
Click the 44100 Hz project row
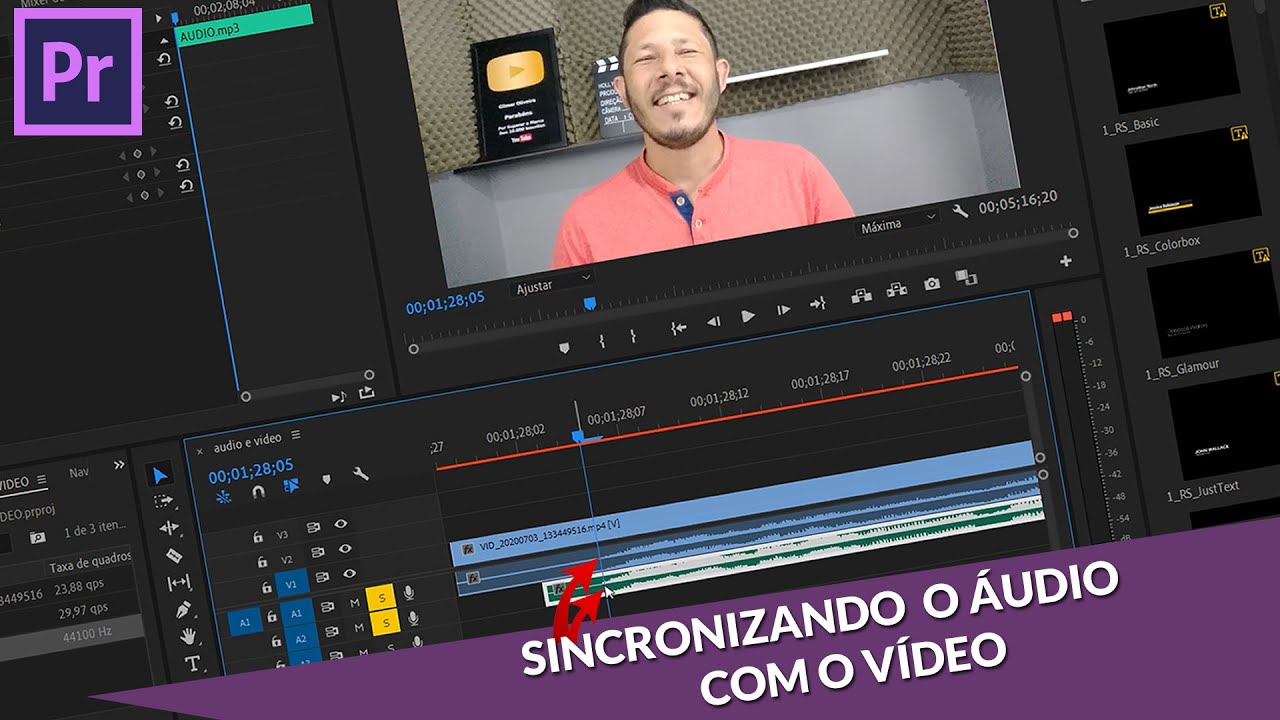click(73, 635)
